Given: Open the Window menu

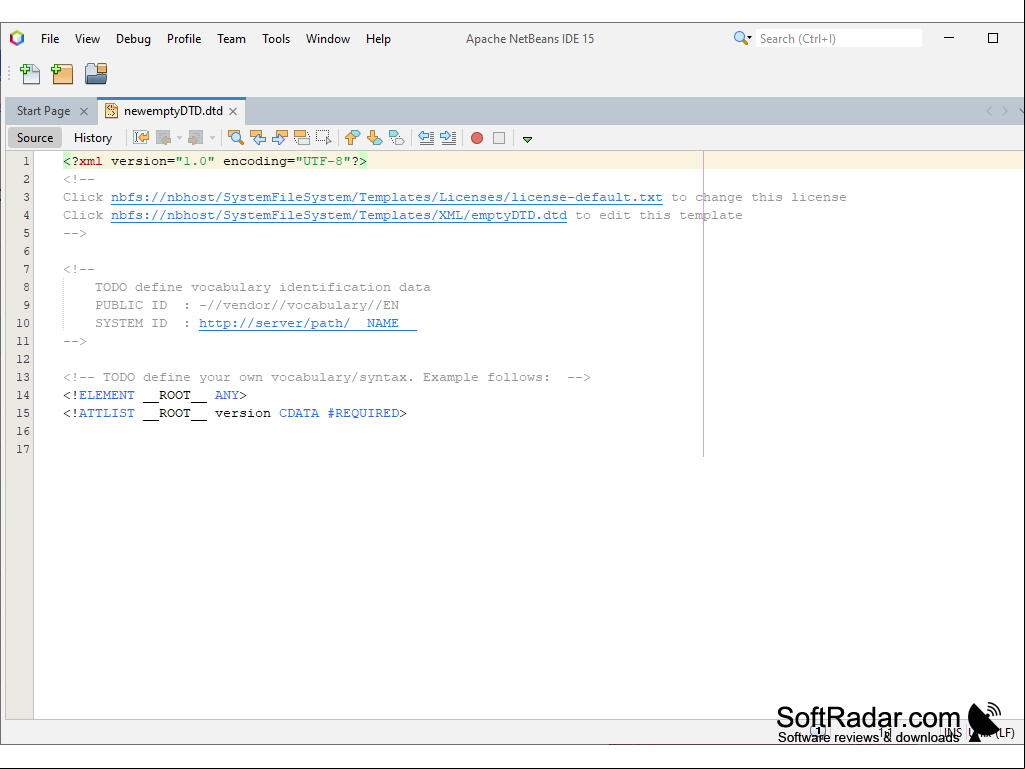Looking at the screenshot, I should pyautogui.click(x=328, y=39).
